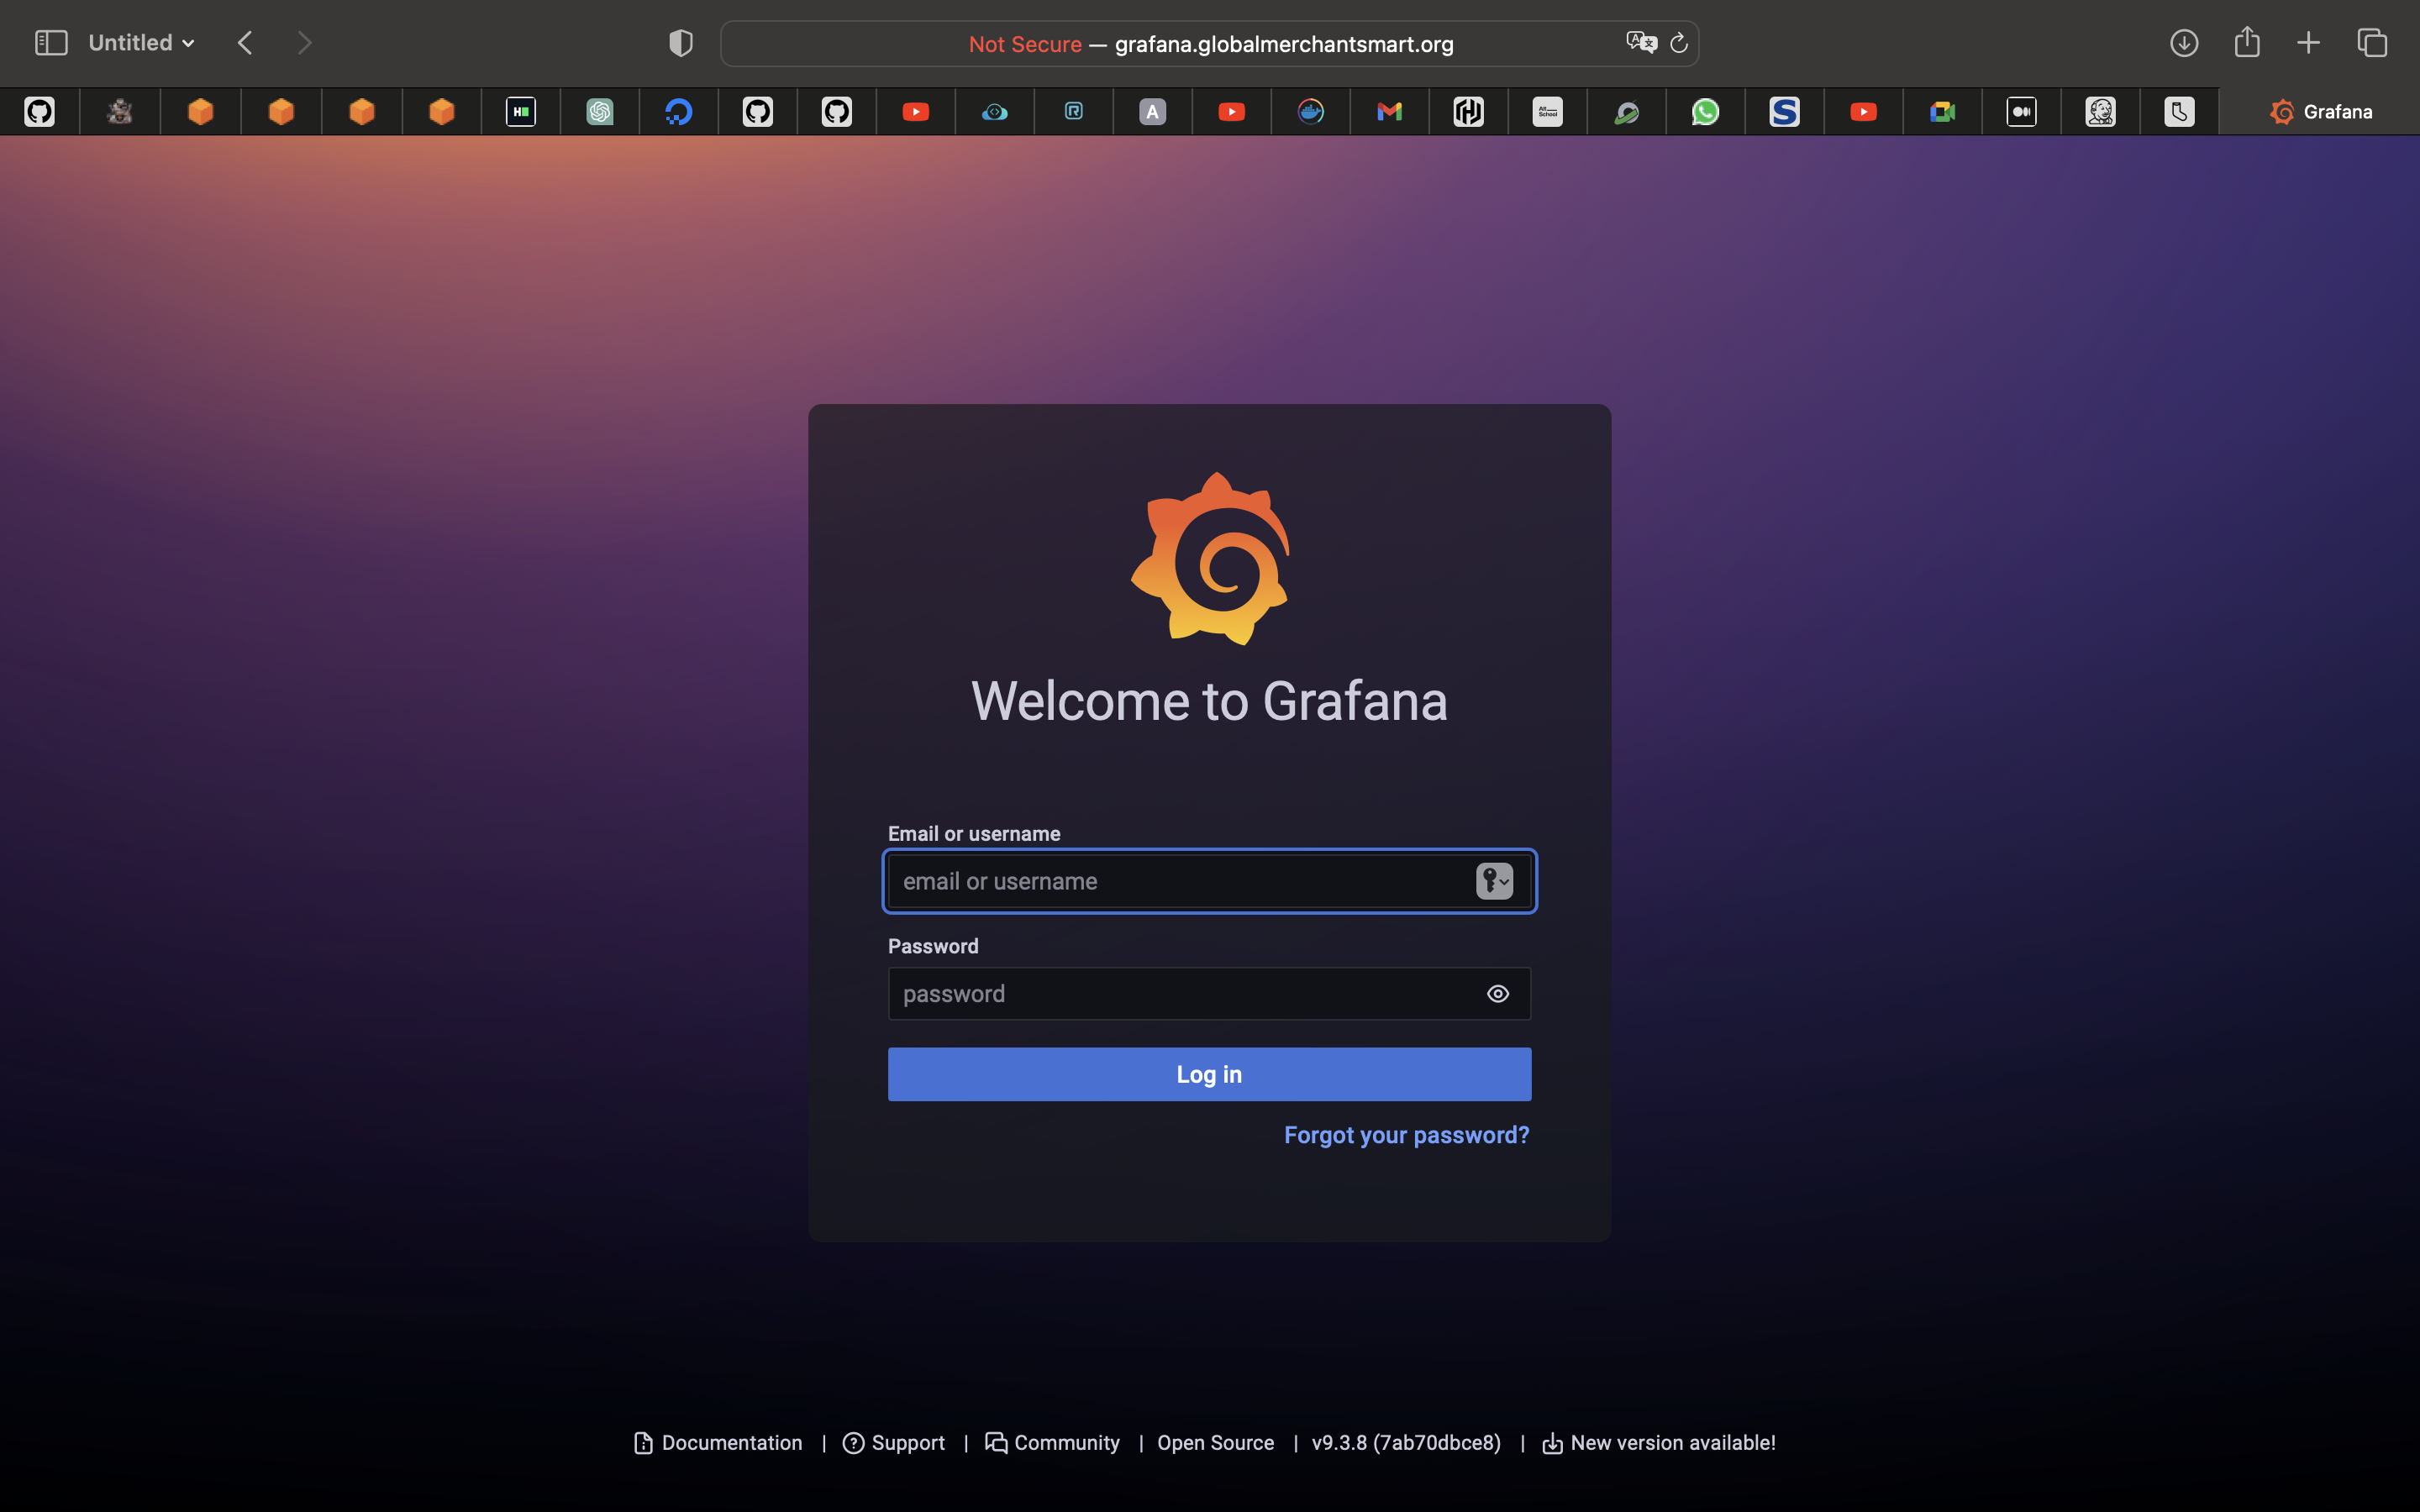Screen dimensions: 2420x1512
Task: Reload the Grafana page
Action: [1679, 43]
